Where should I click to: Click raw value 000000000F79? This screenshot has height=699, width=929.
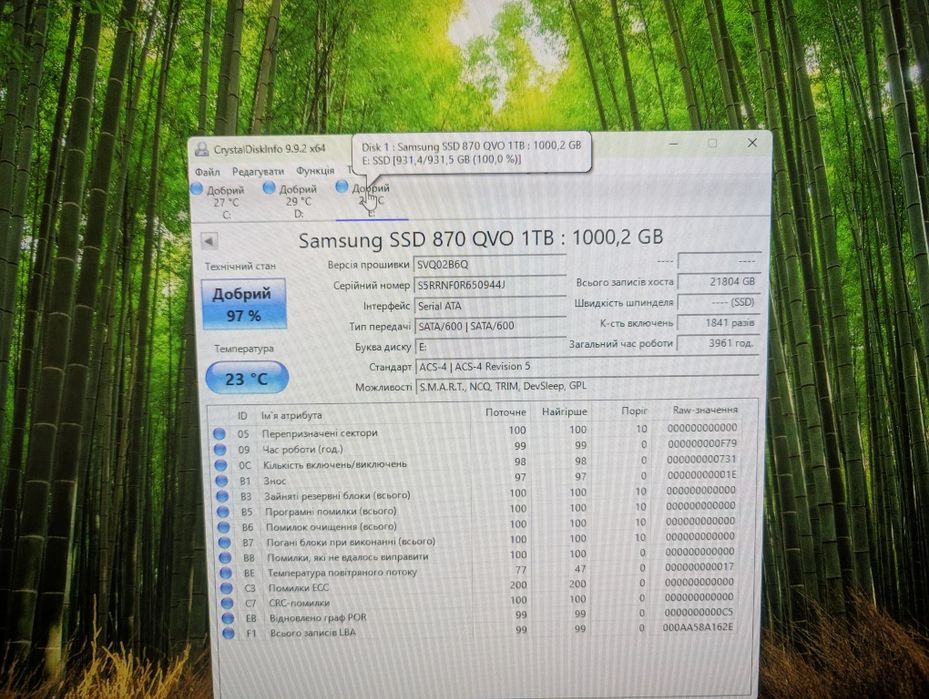(x=702, y=444)
